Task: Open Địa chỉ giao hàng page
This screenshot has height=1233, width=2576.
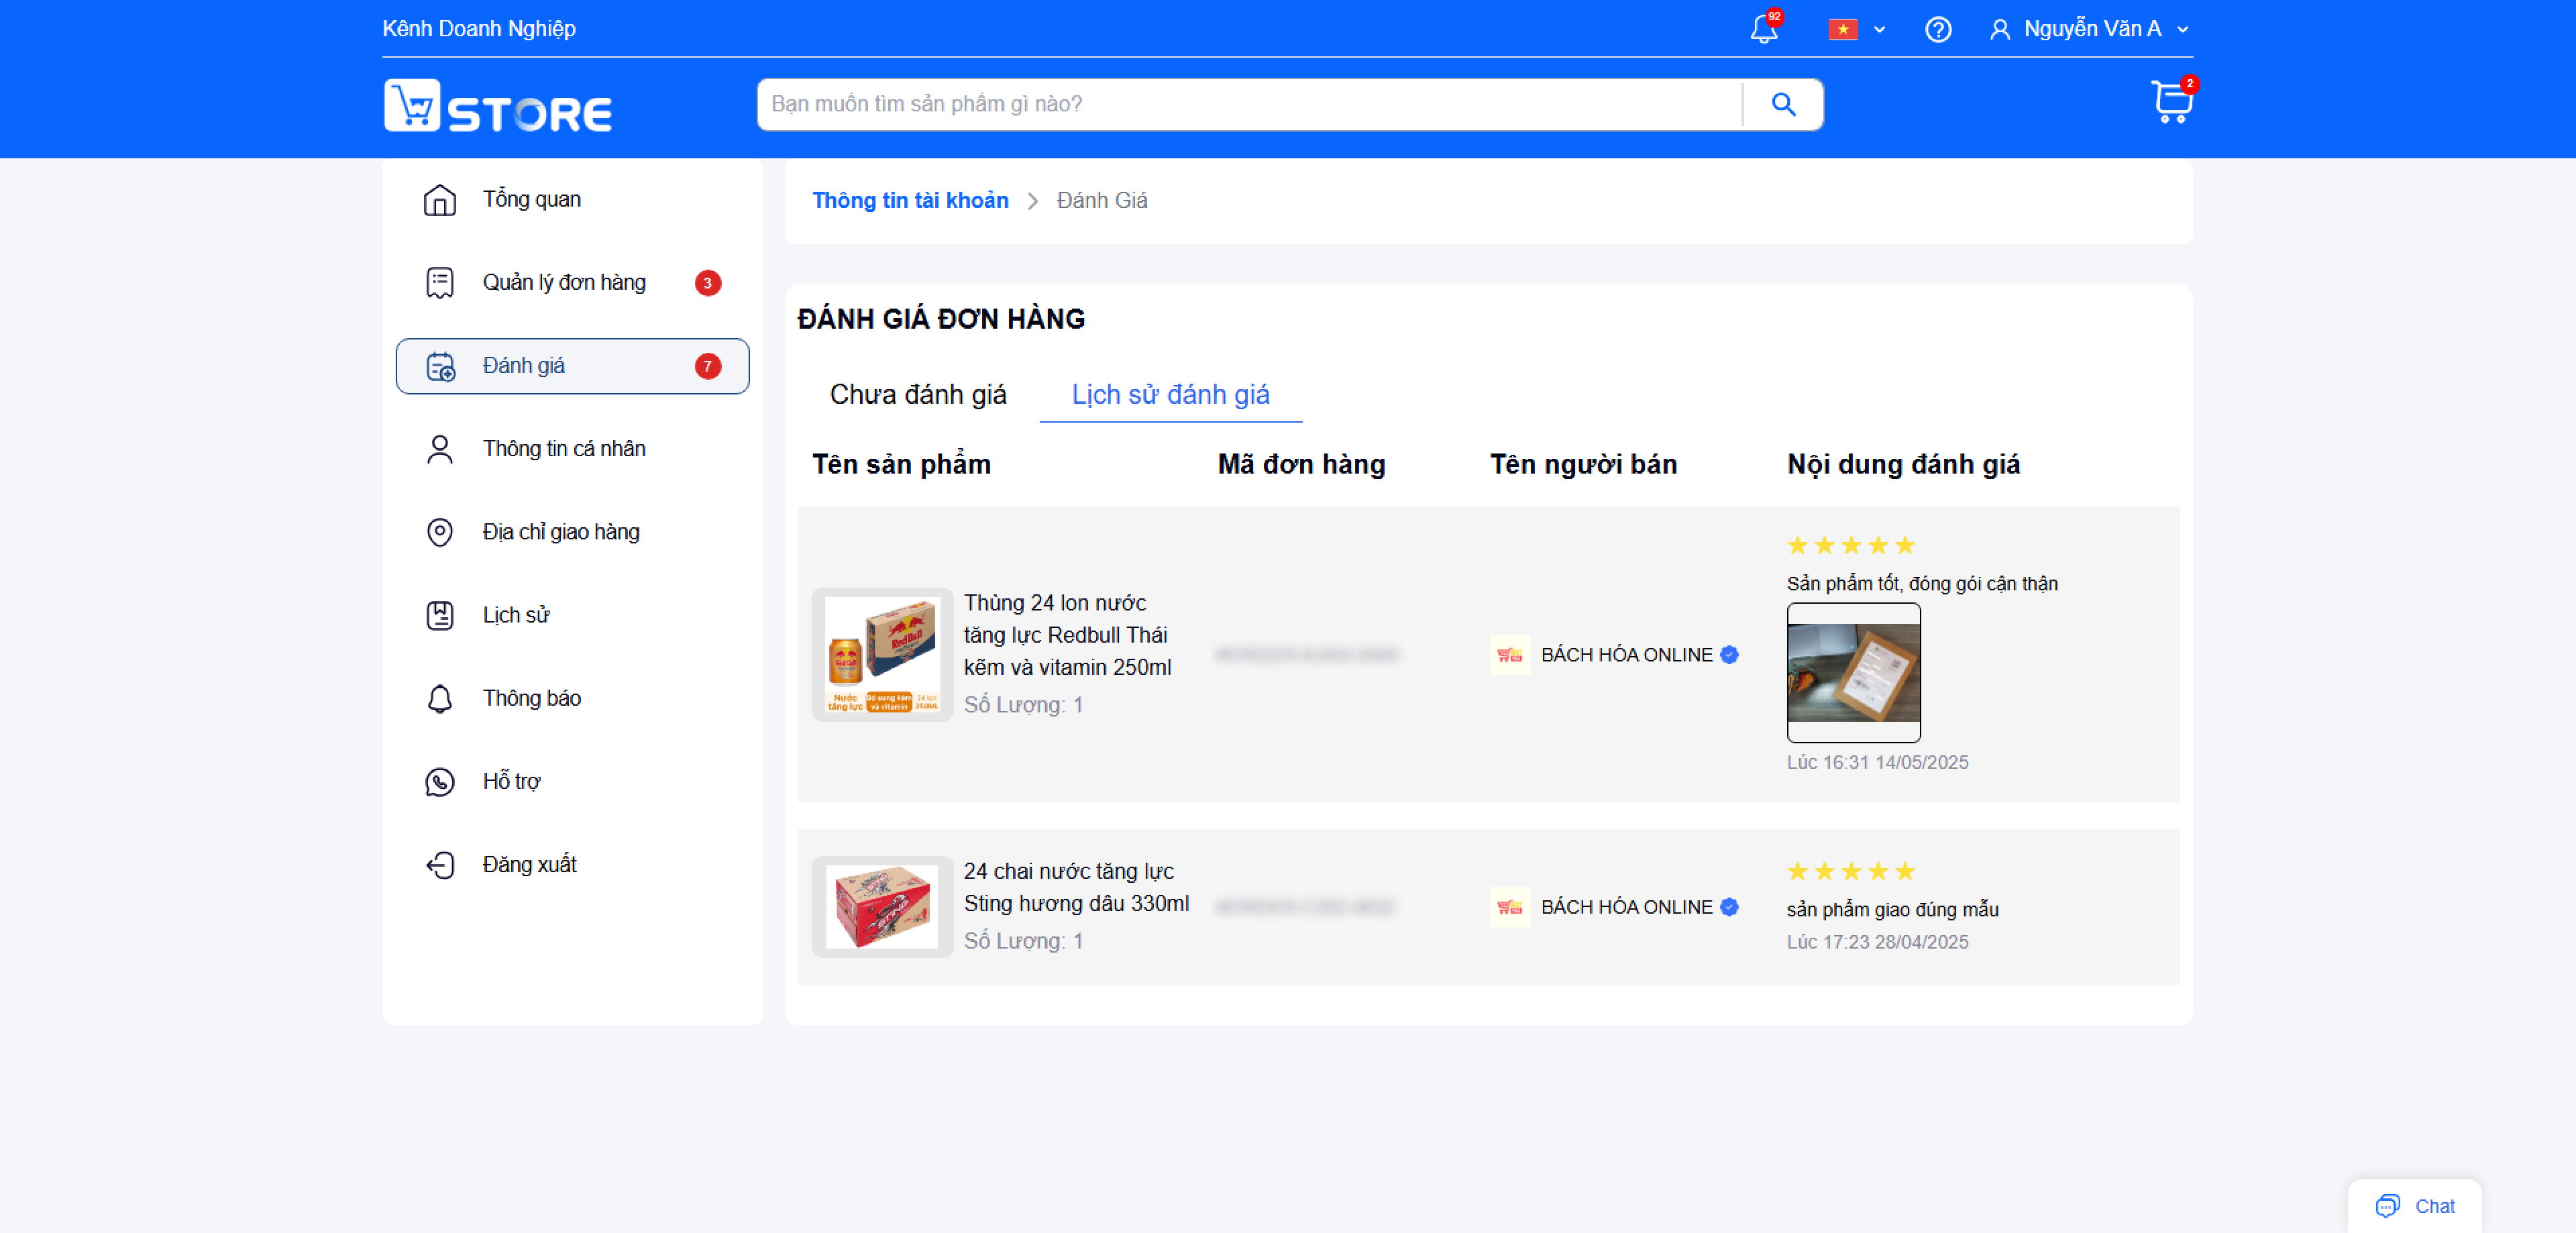Action: pyautogui.click(x=572, y=532)
